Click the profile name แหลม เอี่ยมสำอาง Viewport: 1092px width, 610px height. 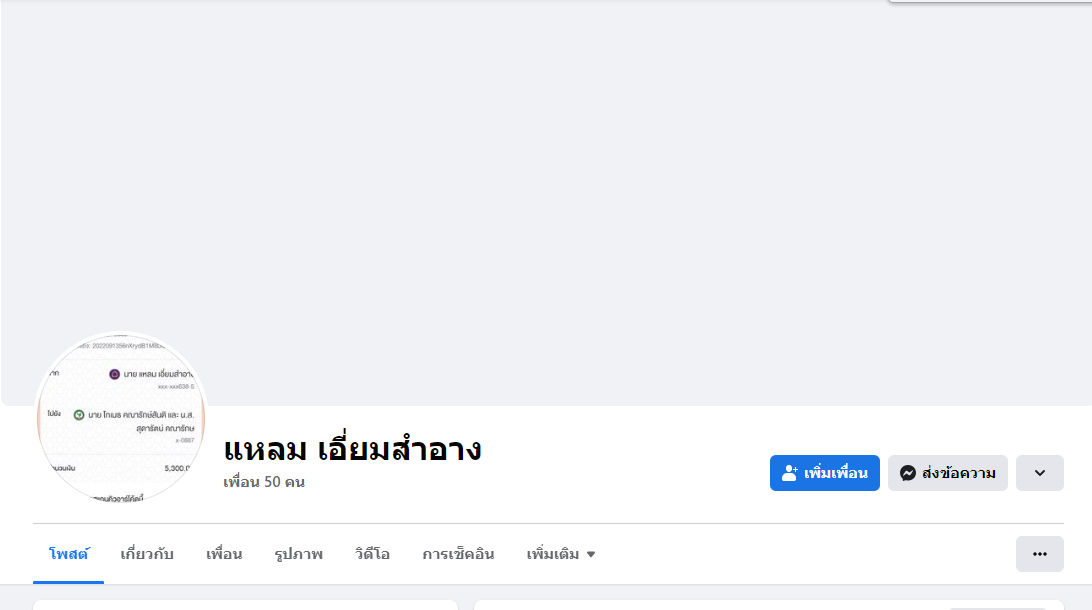tap(352, 449)
